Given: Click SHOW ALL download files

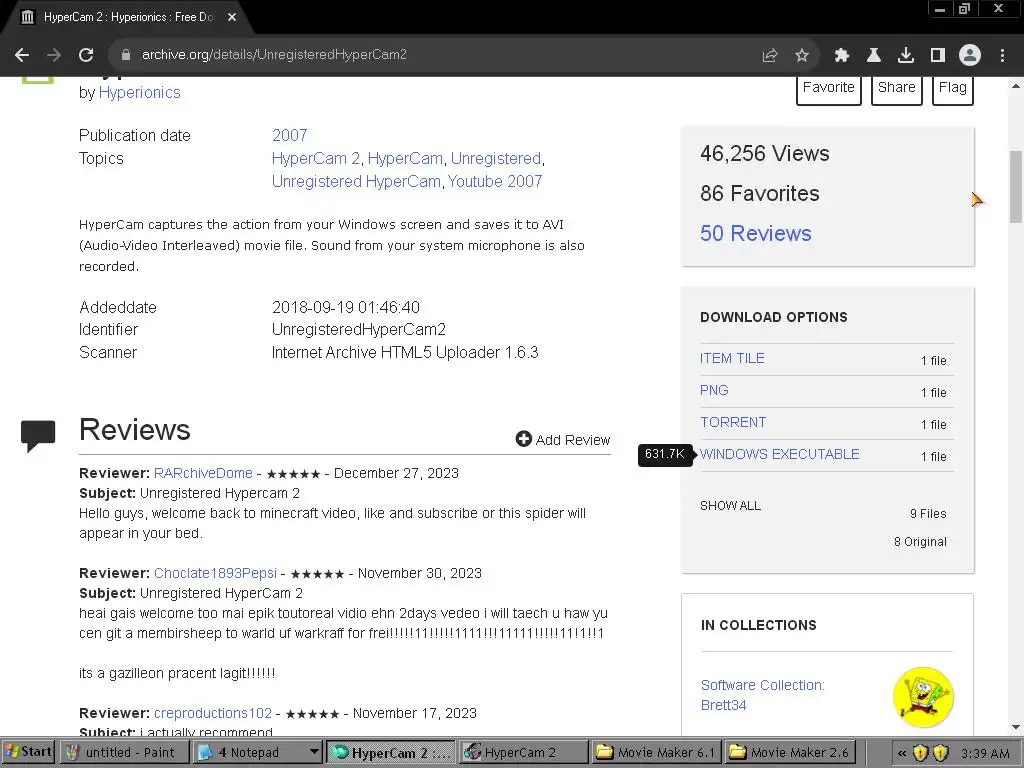Looking at the screenshot, I should (x=730, y=506).
